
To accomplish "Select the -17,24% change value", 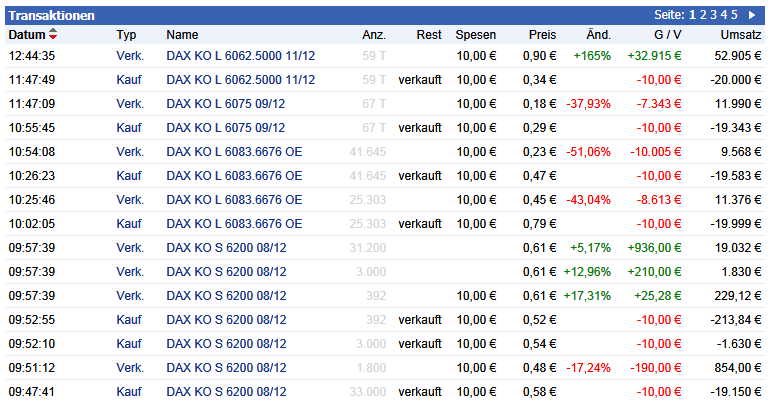I will point(588,367).
